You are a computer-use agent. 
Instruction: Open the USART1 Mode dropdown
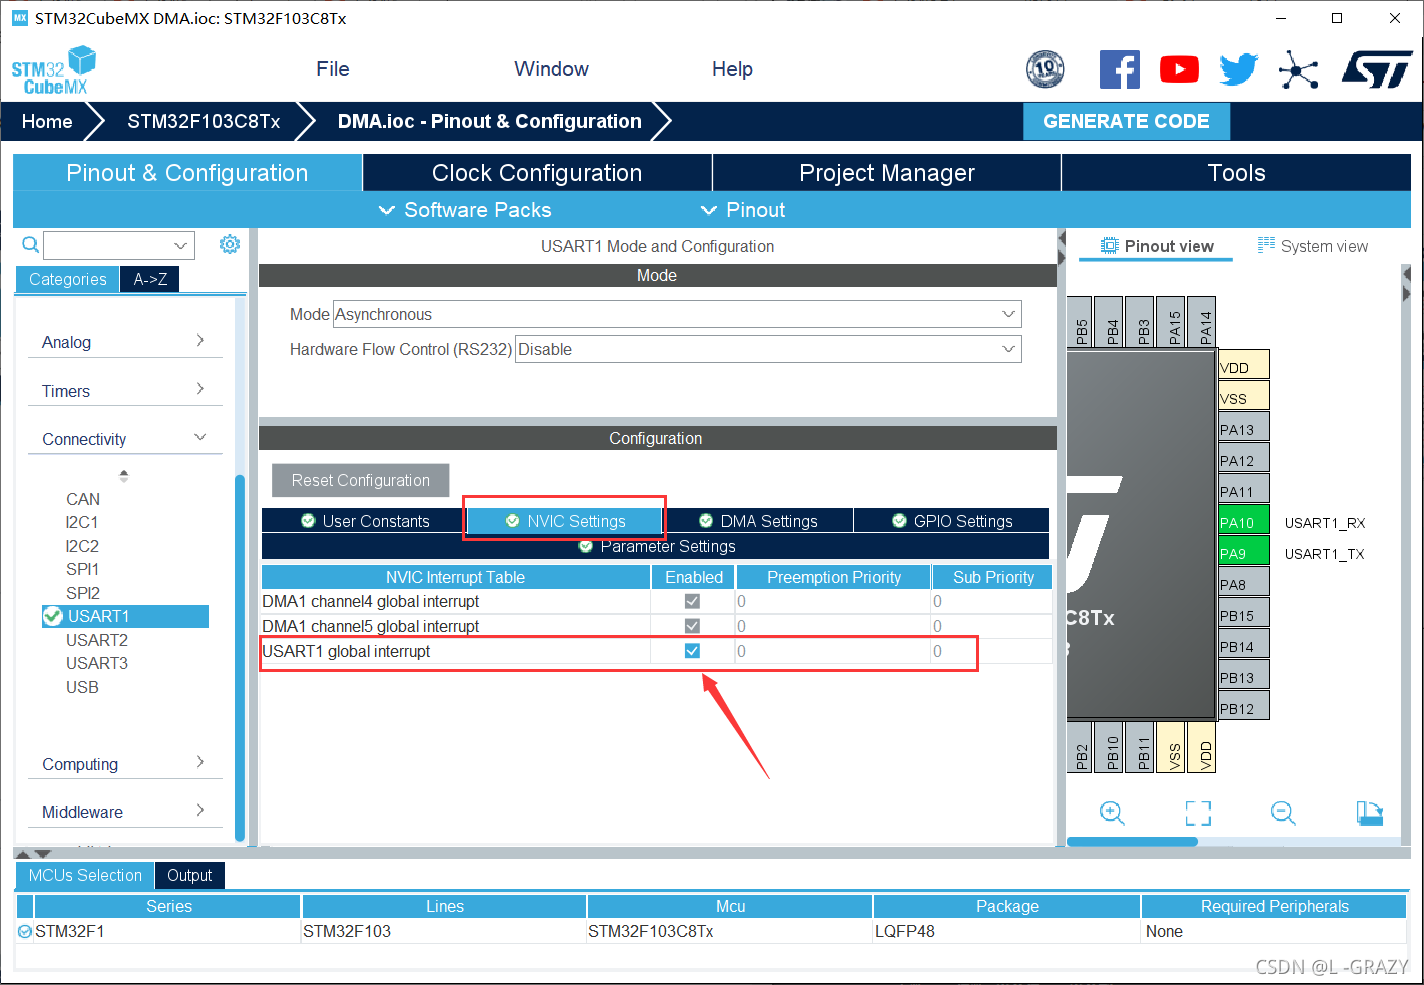tap(677, 314)
